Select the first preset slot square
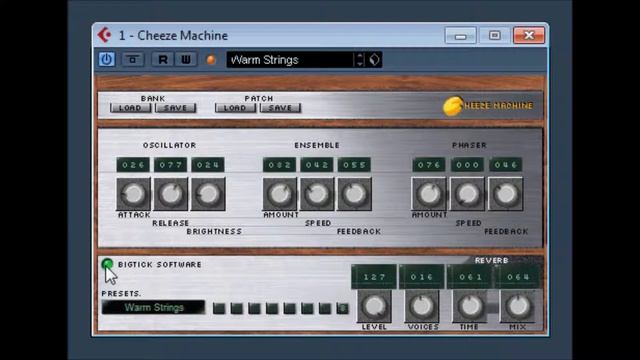 click(219, 308)
